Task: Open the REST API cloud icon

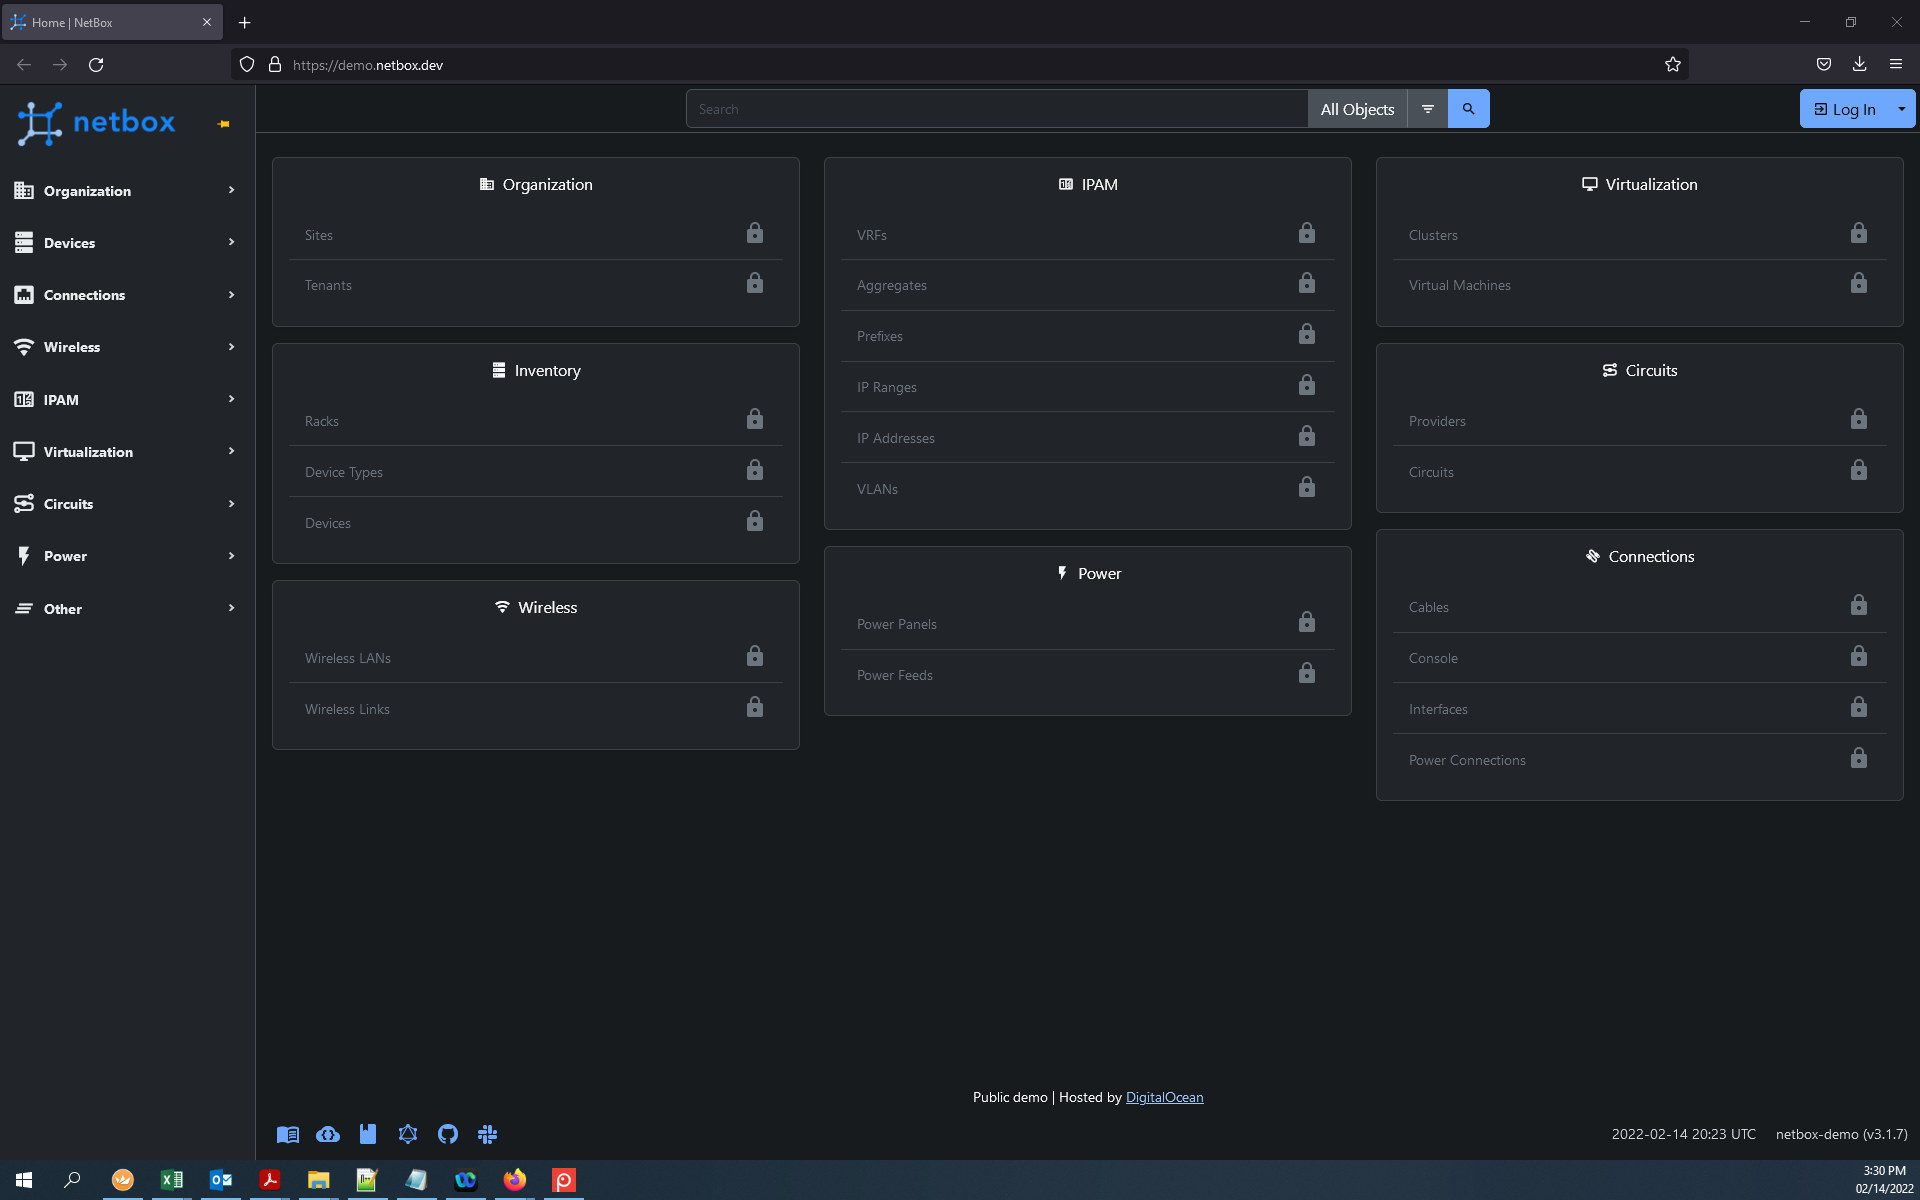Action: 328,1134
